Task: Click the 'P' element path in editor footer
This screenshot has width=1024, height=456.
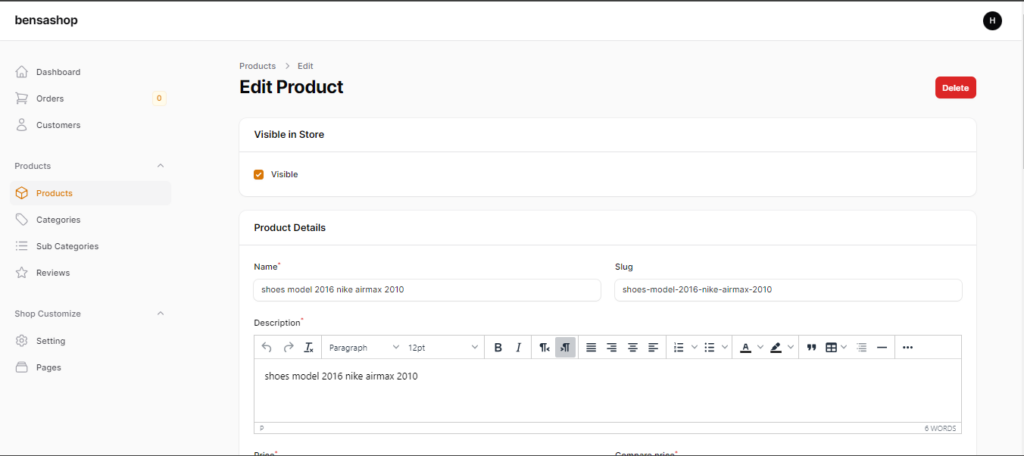Action: (262, 429)
